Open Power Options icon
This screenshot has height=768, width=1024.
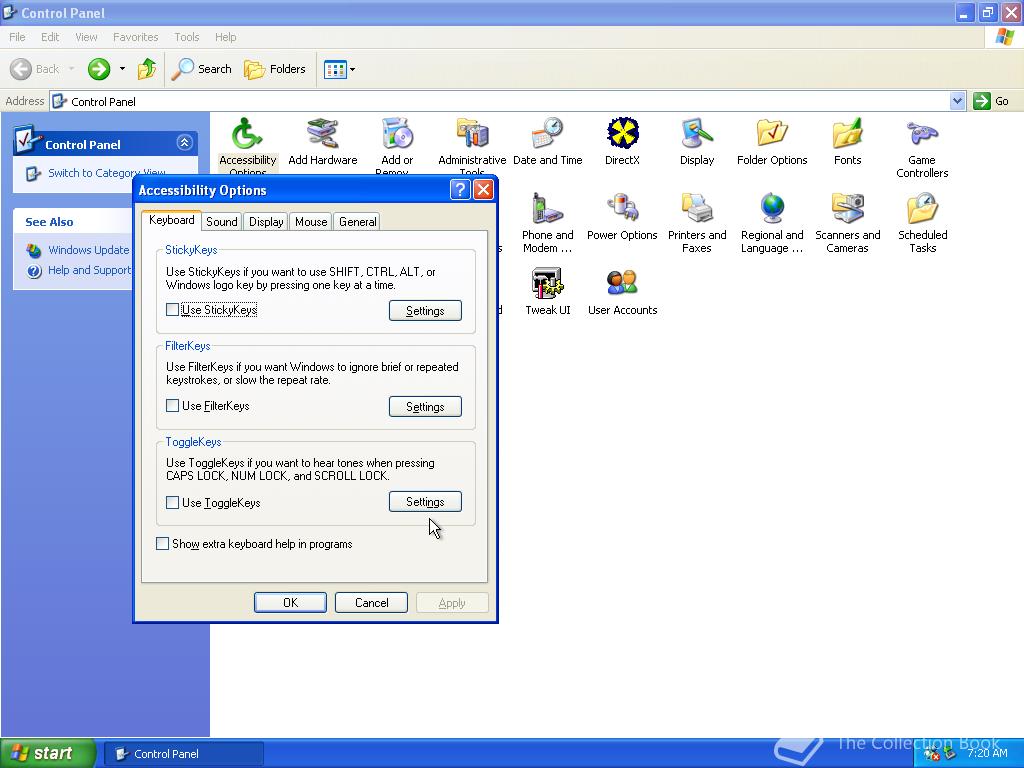click(622, 217)
